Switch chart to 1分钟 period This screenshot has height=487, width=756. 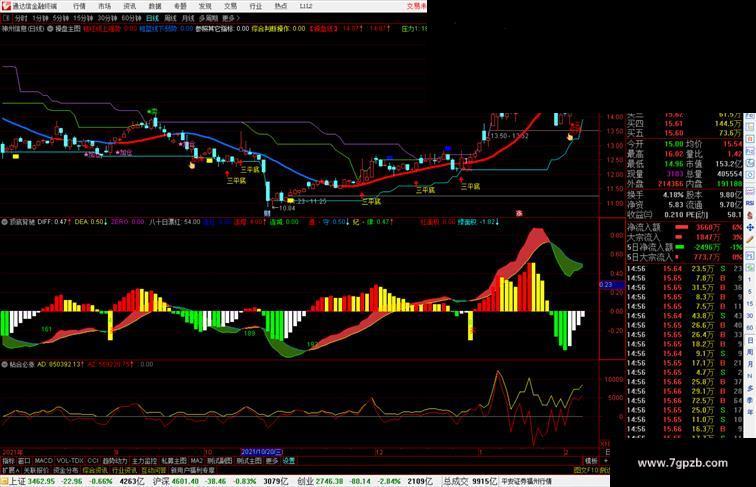point(40,18)
